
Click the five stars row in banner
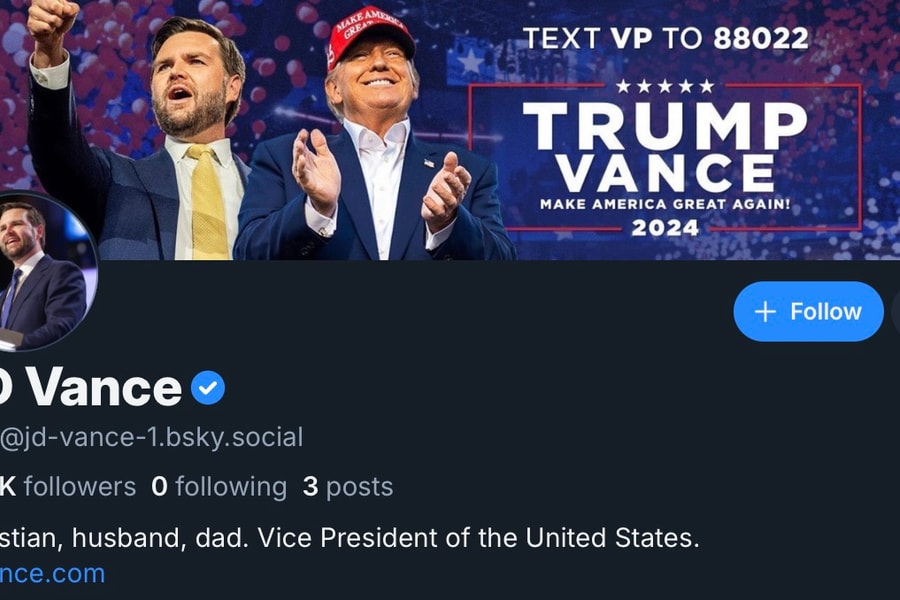tap(664, 87)
